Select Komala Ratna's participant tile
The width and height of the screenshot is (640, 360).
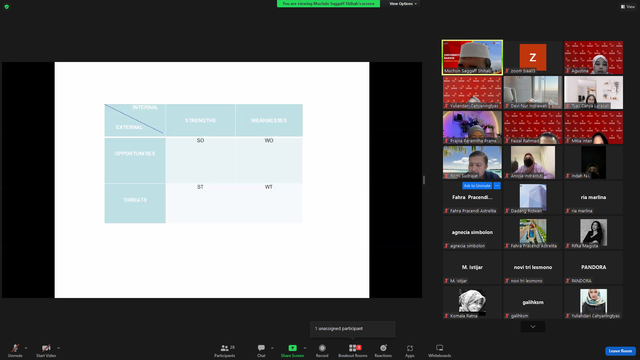click(472, 303)
